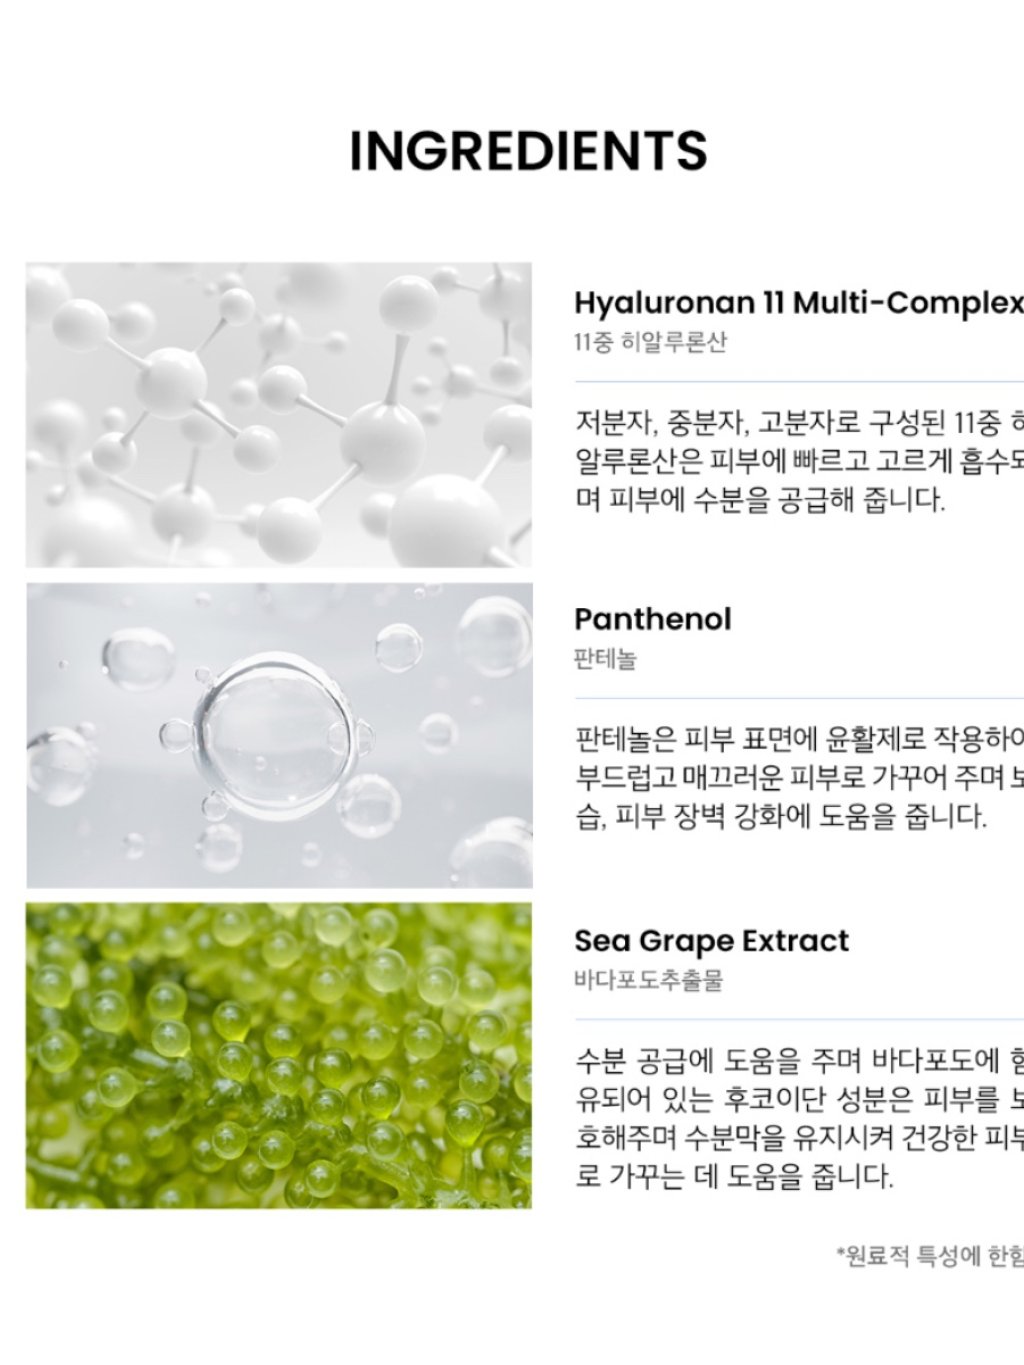Click the 11중 히알루론산 subtitle
Screen dimensions: 1024x1365
651,342
